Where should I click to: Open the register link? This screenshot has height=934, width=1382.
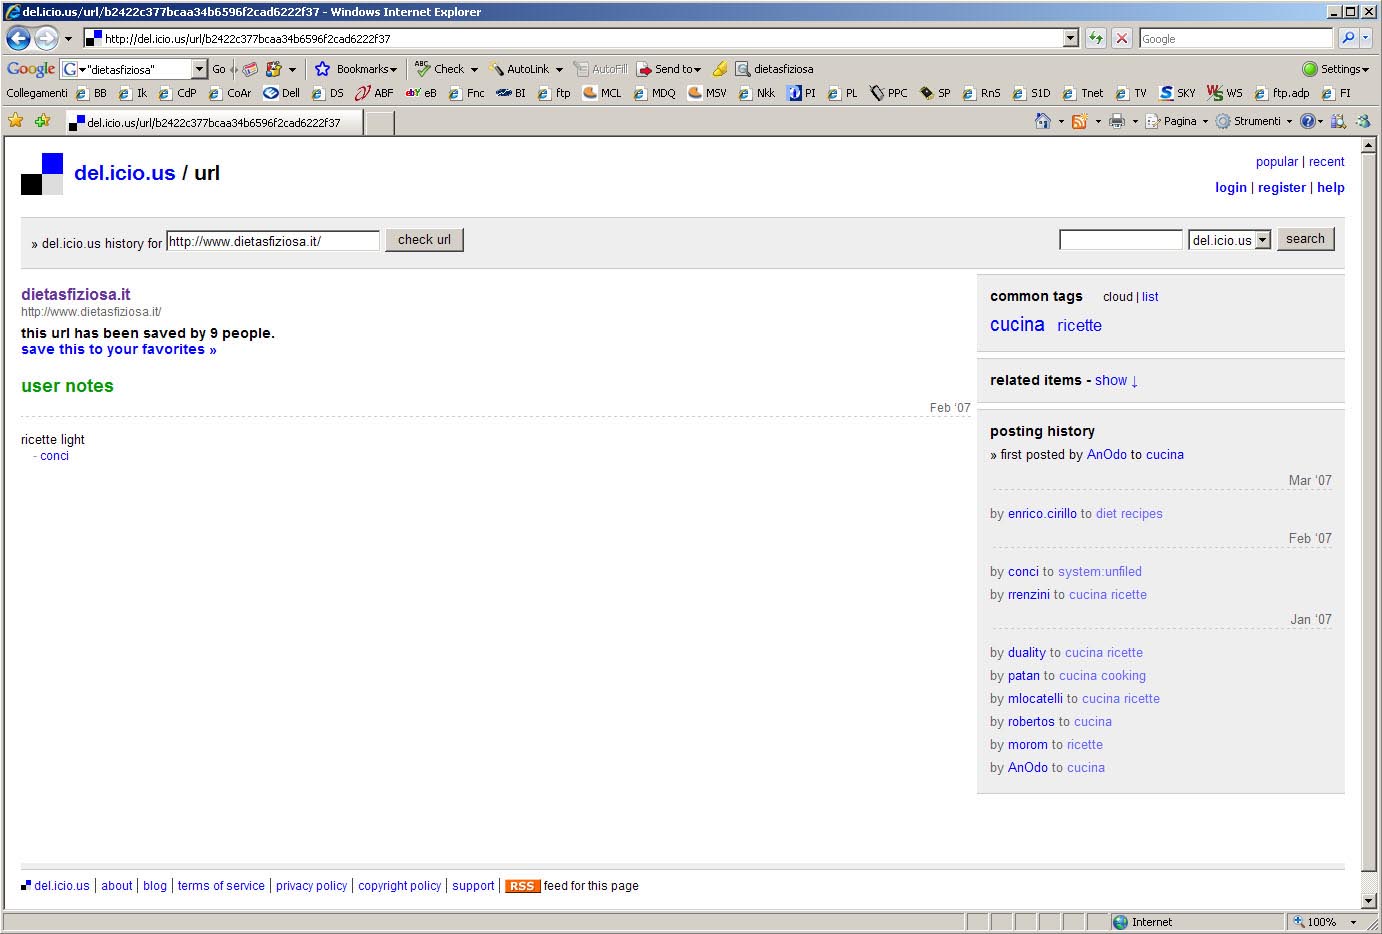(x=1282, y=187)
